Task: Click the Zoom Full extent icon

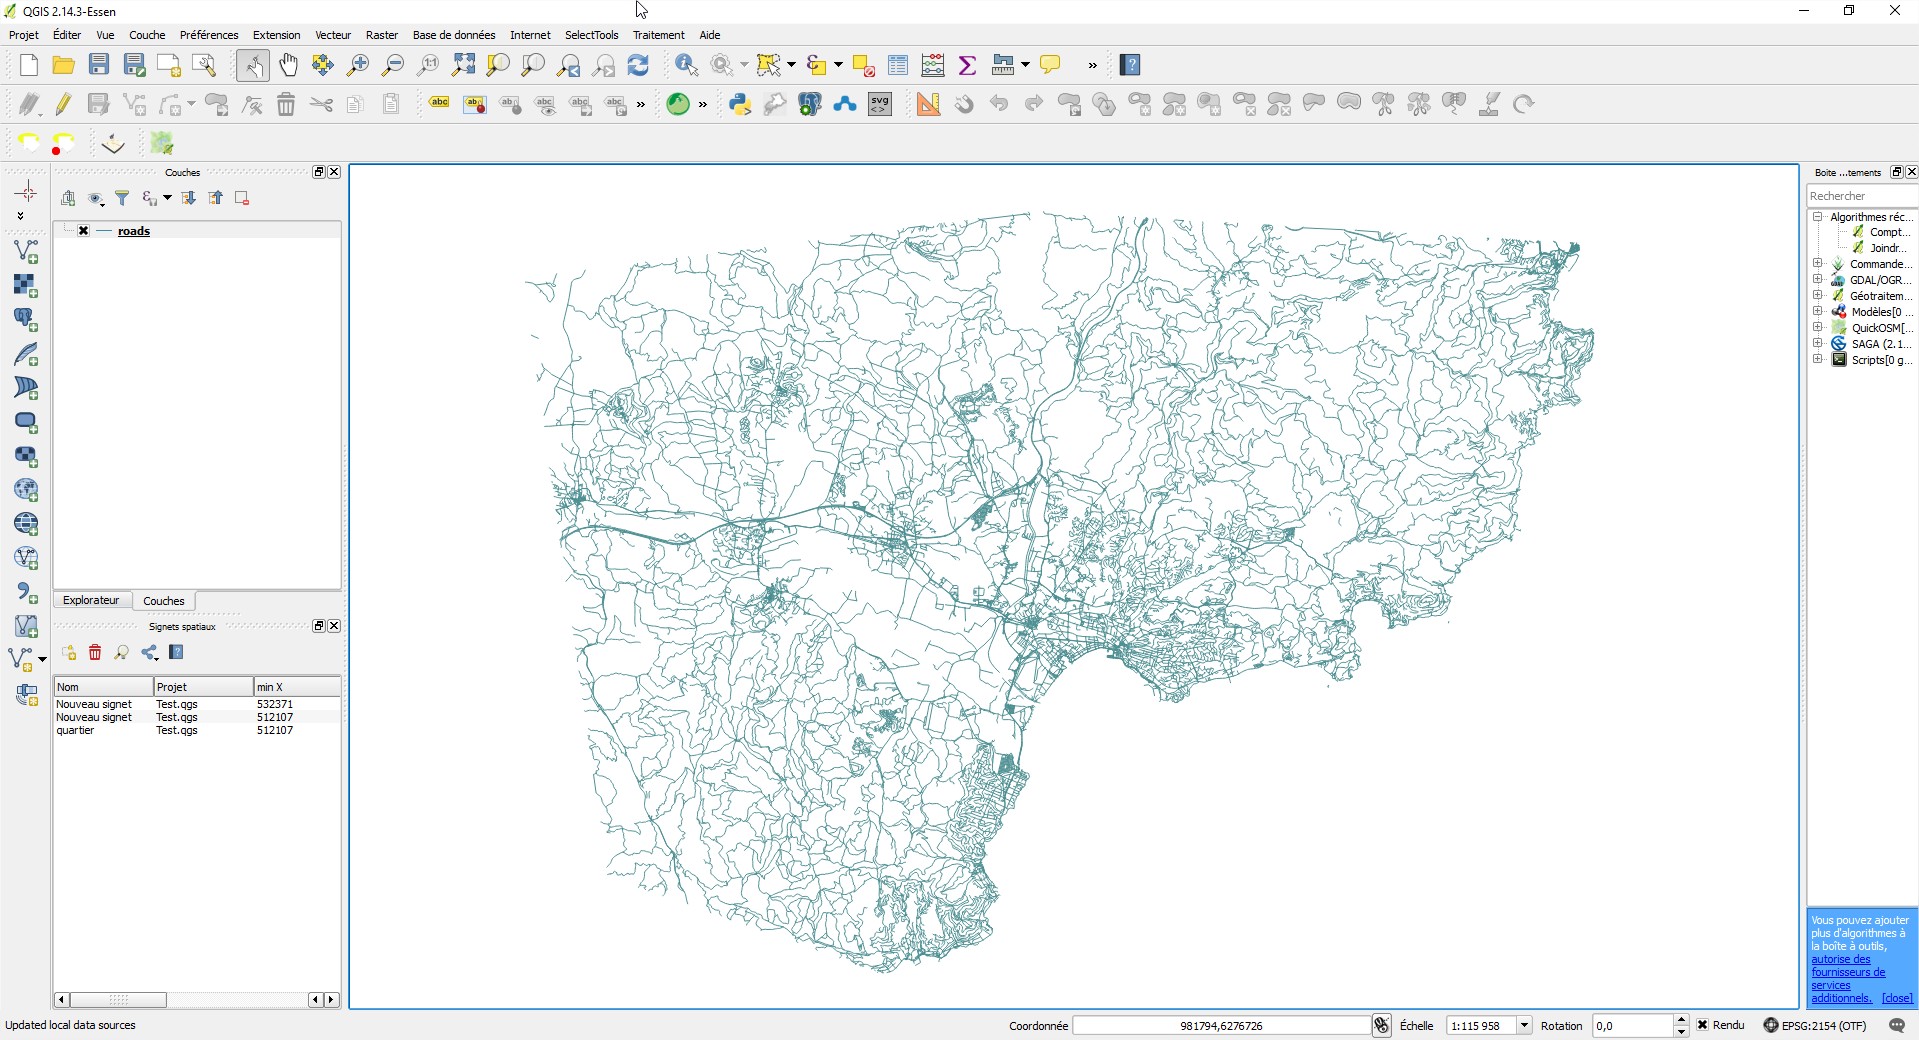Action: 463,65
